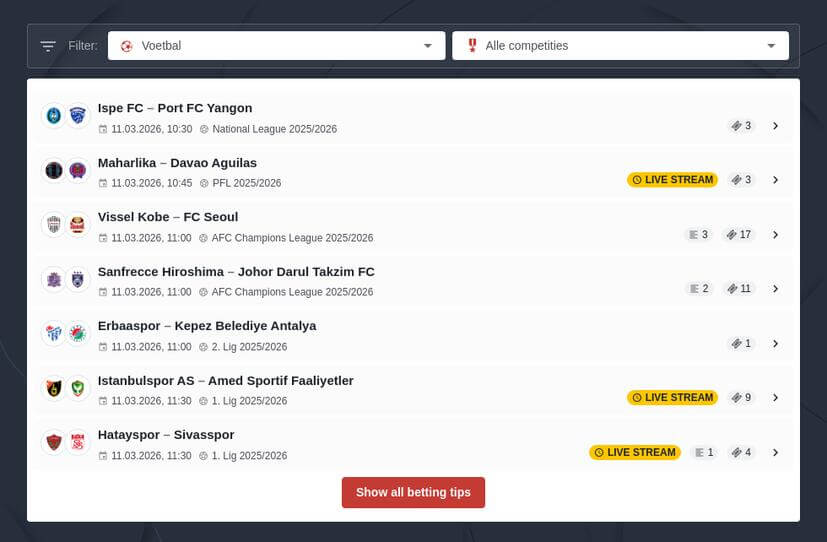
Task: Click the Ispe FC team logo
Action: click(x=53, y=116)
